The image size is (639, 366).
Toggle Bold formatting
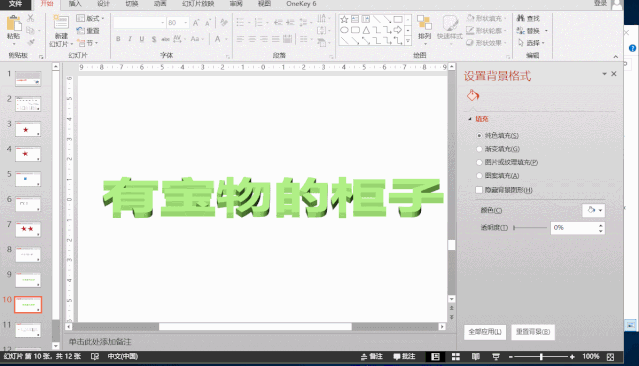[118, 39]
